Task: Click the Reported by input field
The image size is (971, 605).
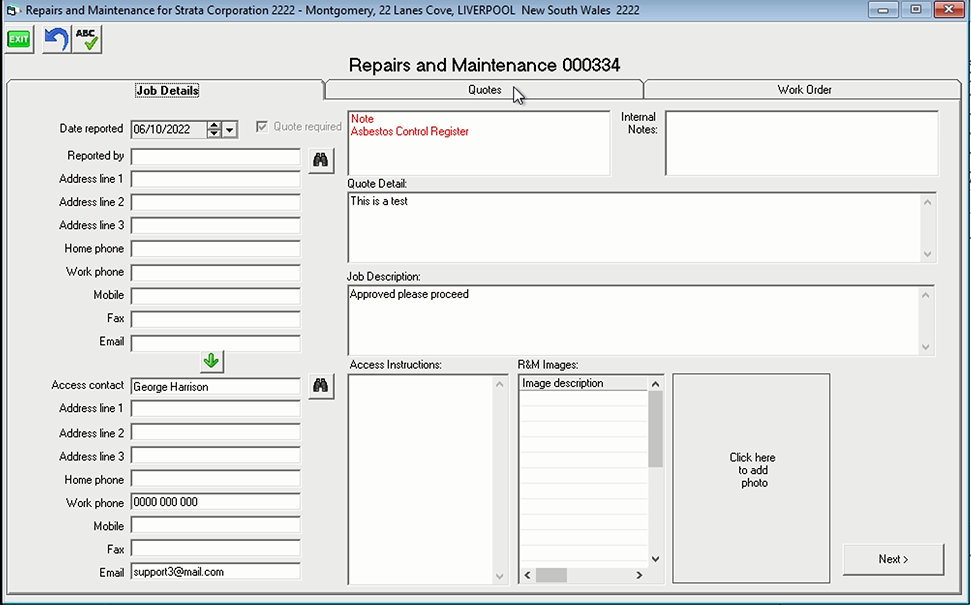Action: point(216,156)
